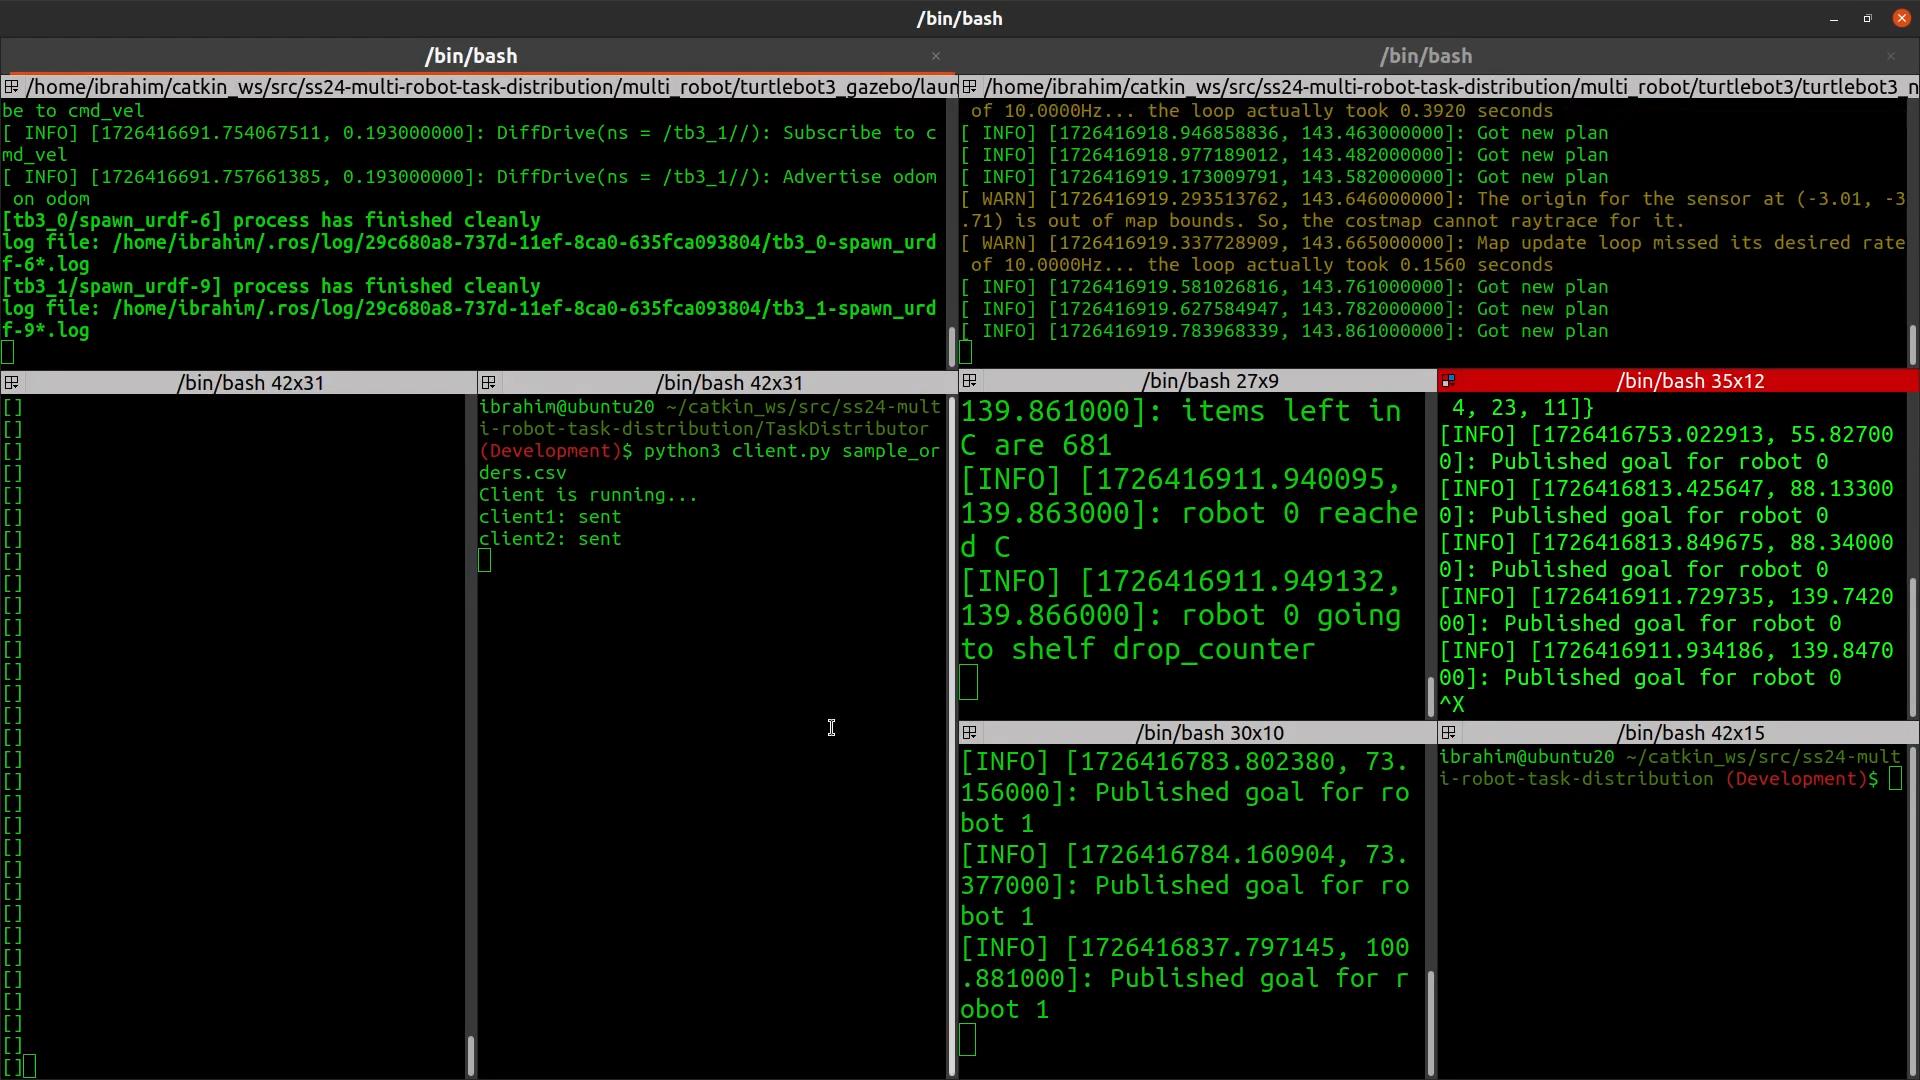
Task: Maximize the terminal window
Action: tap(1867, 19)
